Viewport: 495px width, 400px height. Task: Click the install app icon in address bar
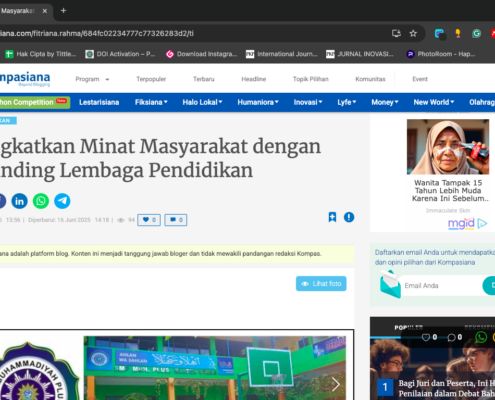[396, 33]
